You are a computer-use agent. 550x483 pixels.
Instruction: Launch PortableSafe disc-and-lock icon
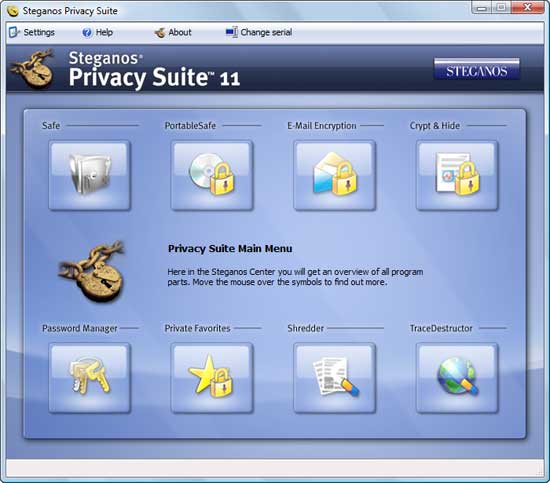[212, 175]
